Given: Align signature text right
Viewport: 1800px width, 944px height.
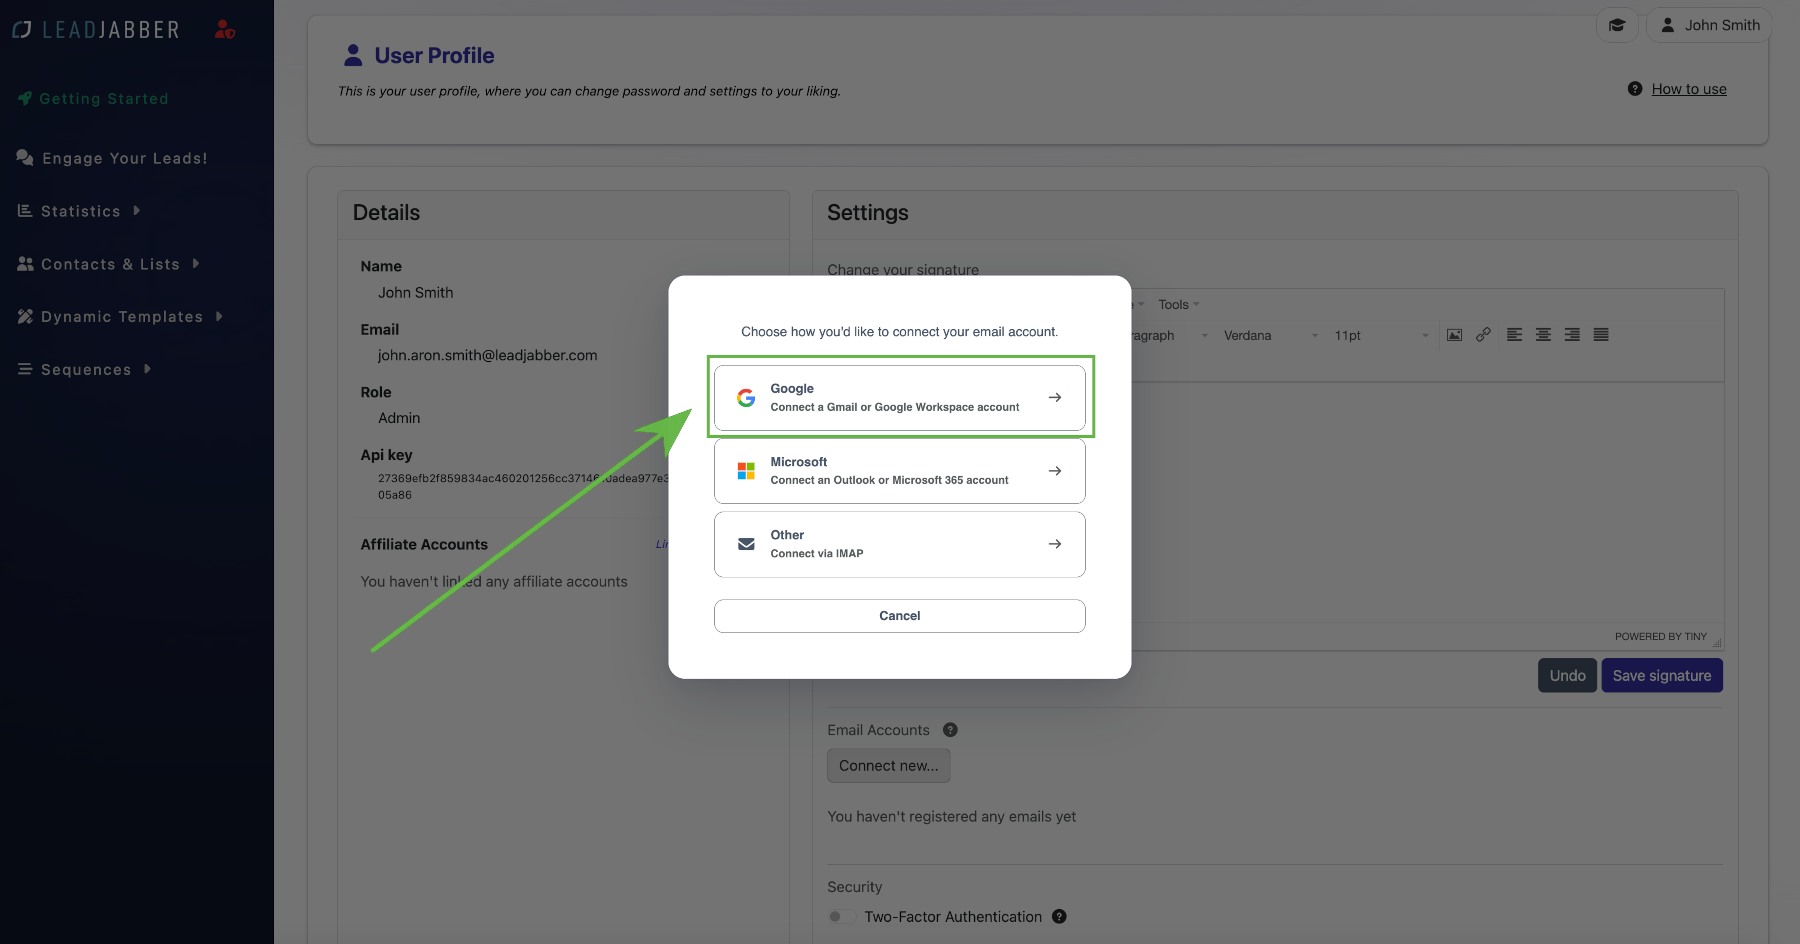Looking at the screenshot, I should pos(1572,335).
